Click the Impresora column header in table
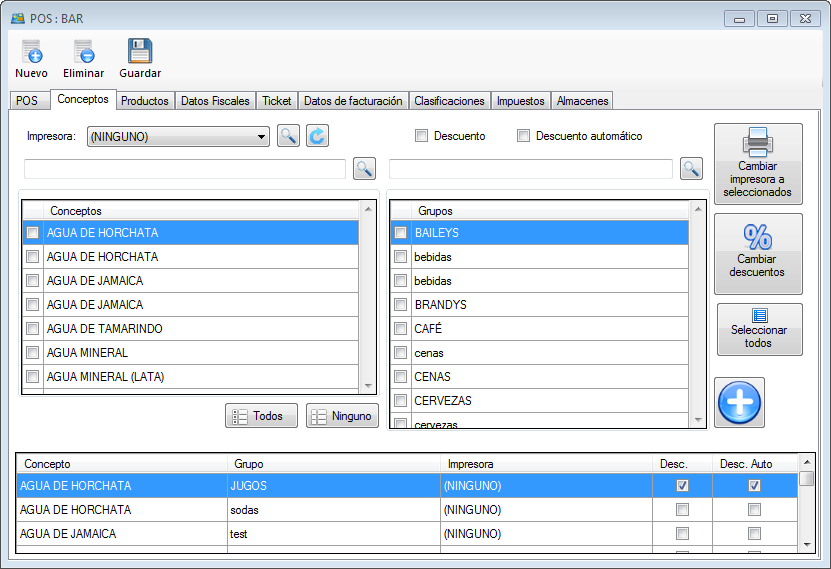 pyautogui.click(x=546, y=464)
